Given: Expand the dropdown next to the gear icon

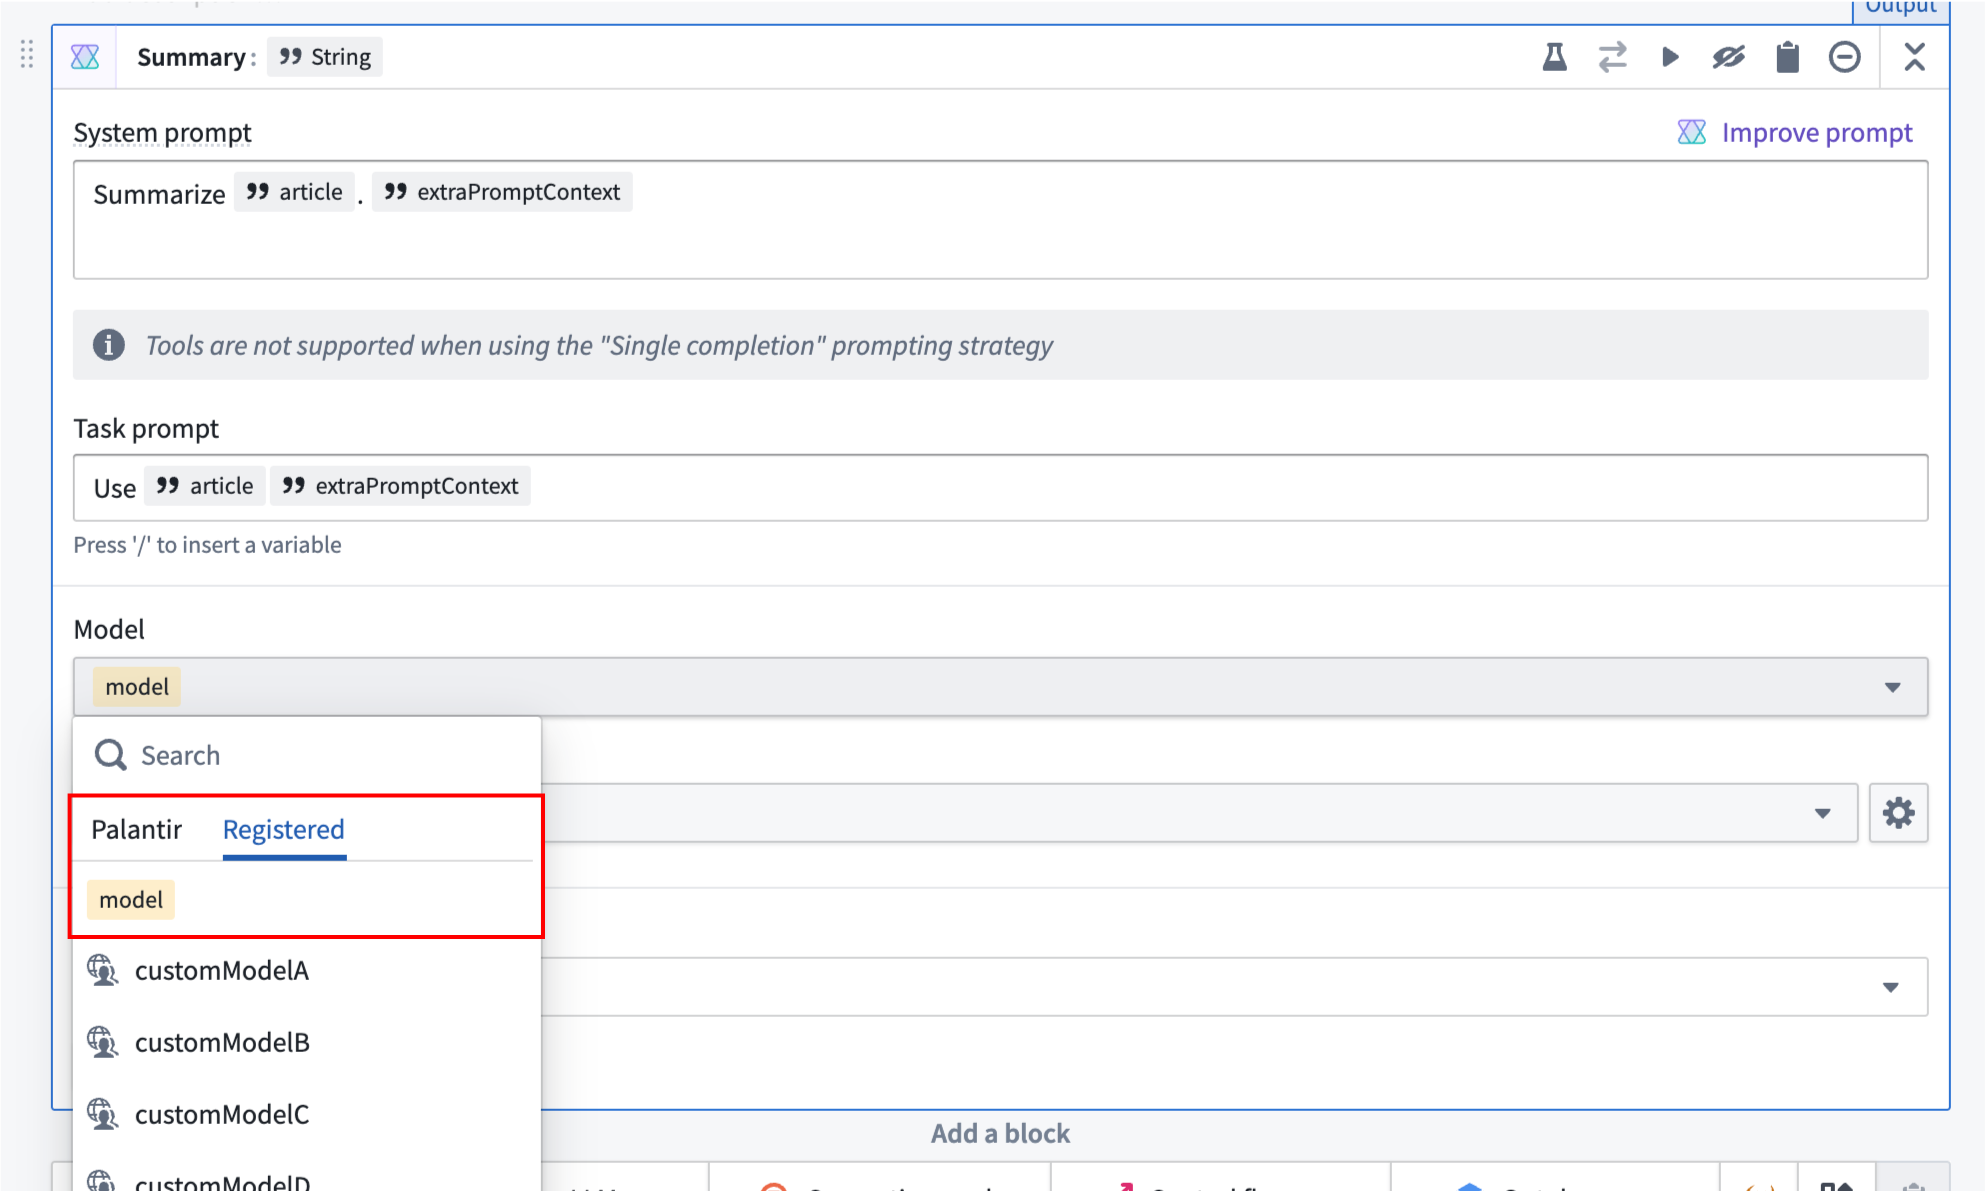Looking at the screenshot, I should [1825, 813].
